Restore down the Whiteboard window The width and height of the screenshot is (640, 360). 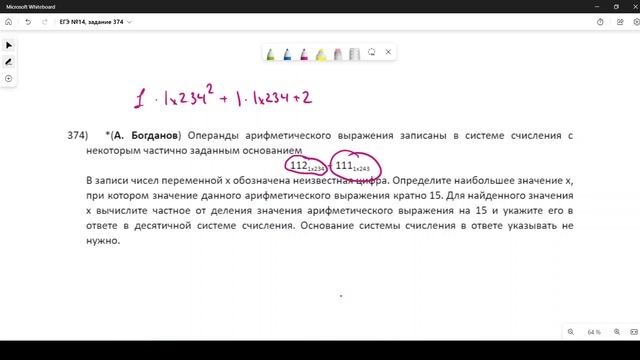(x=616, y=7)
